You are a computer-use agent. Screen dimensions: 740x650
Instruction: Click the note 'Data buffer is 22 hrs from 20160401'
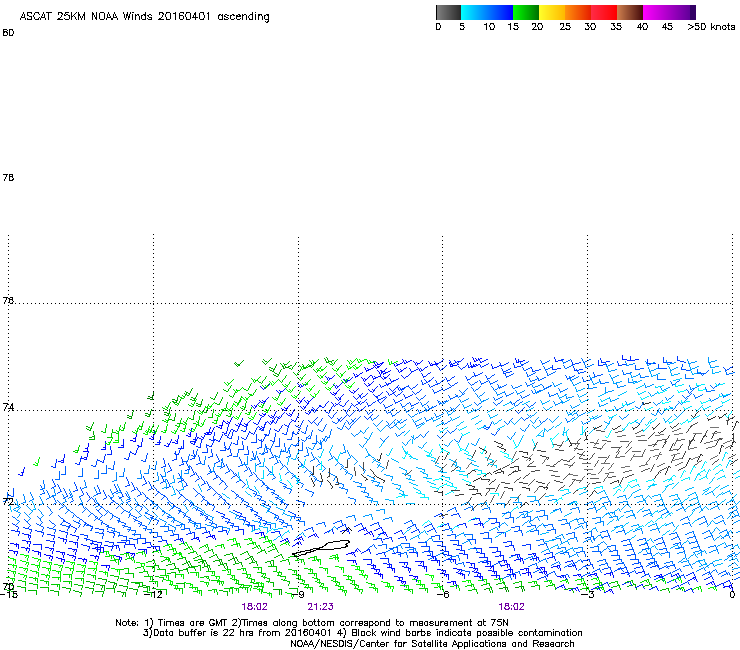pyautogui.click(x=242, y=633)
